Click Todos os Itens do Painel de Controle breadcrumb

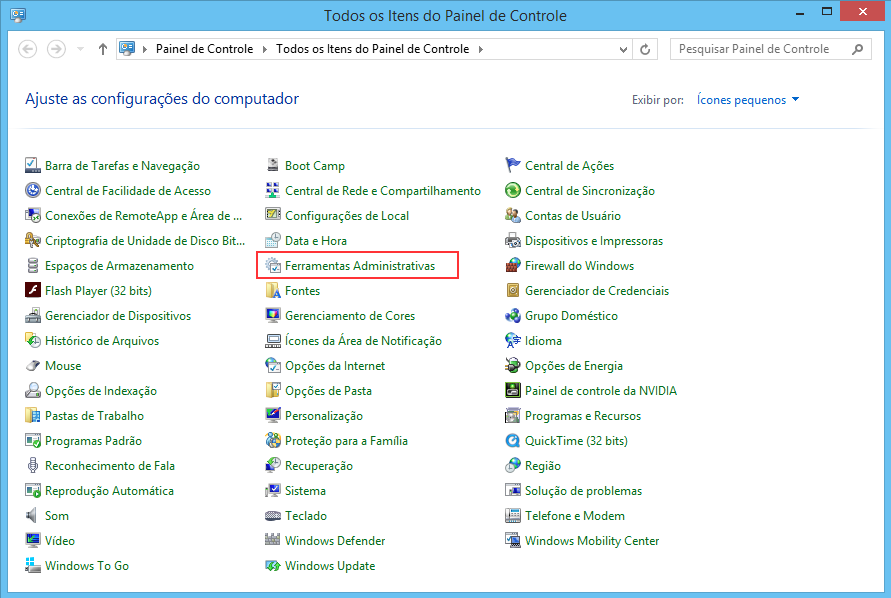click(x=373, y=49)
